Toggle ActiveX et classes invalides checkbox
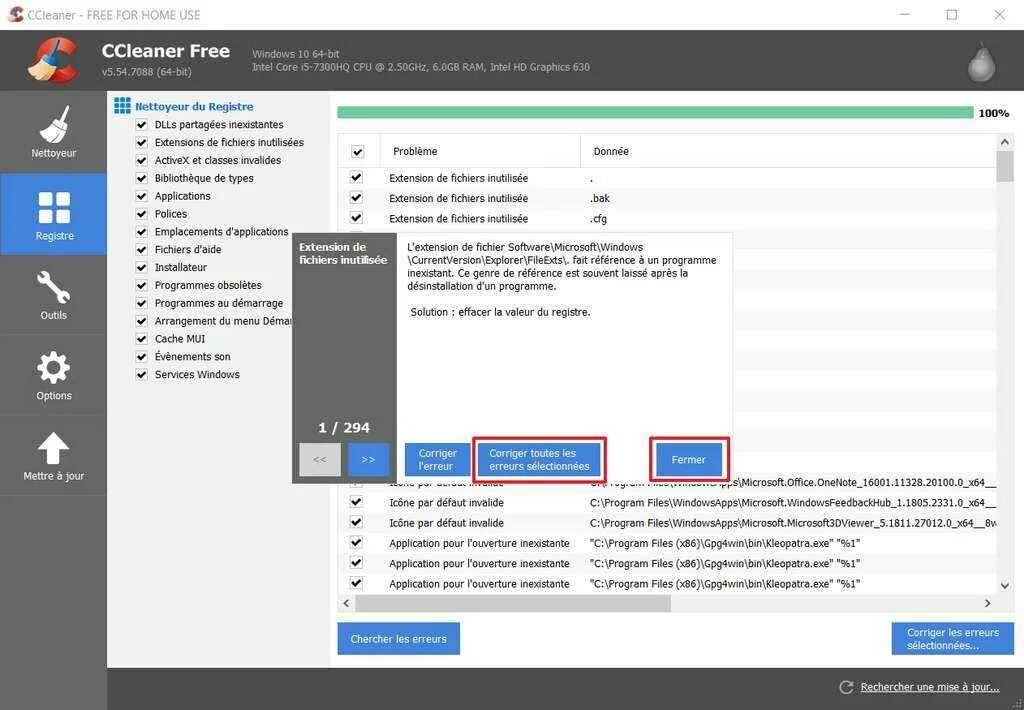This screenshot has height=710, width=1024. [141, 160]
